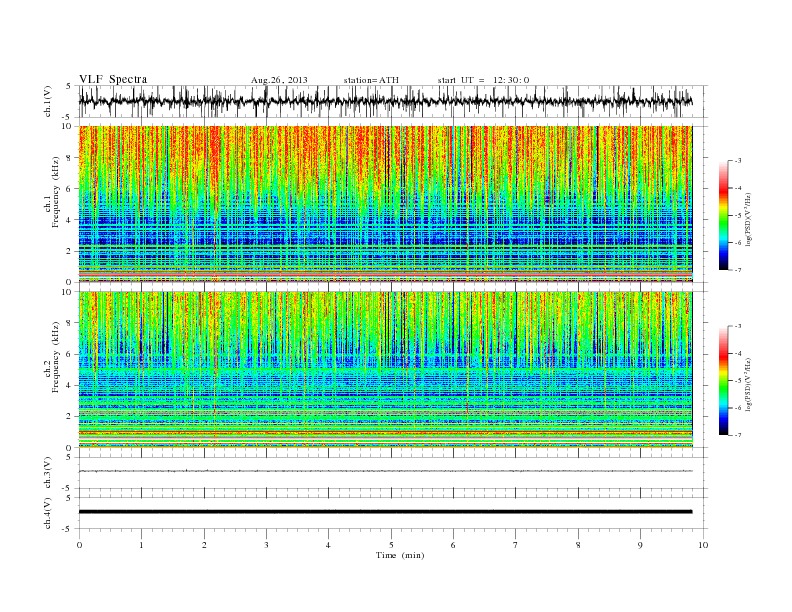The width and height of the screenshot is (792, 612).
Task: Select the date text "Aug.26, 2013"
Action: point(279,80)
